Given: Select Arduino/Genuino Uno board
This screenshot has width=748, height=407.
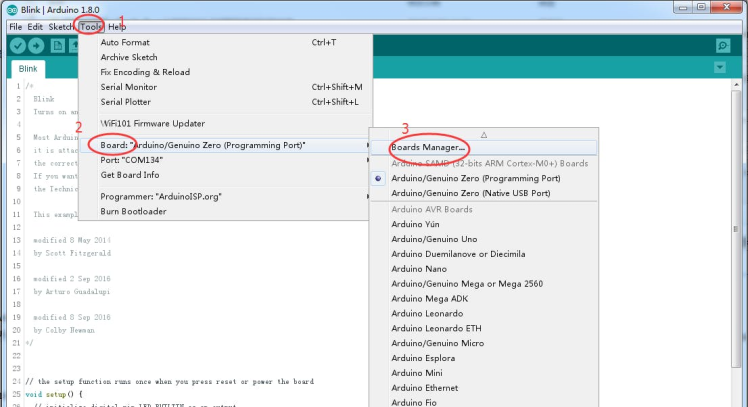Looking at the screenshot, I should pyautogui.click(x=433, y=239).
